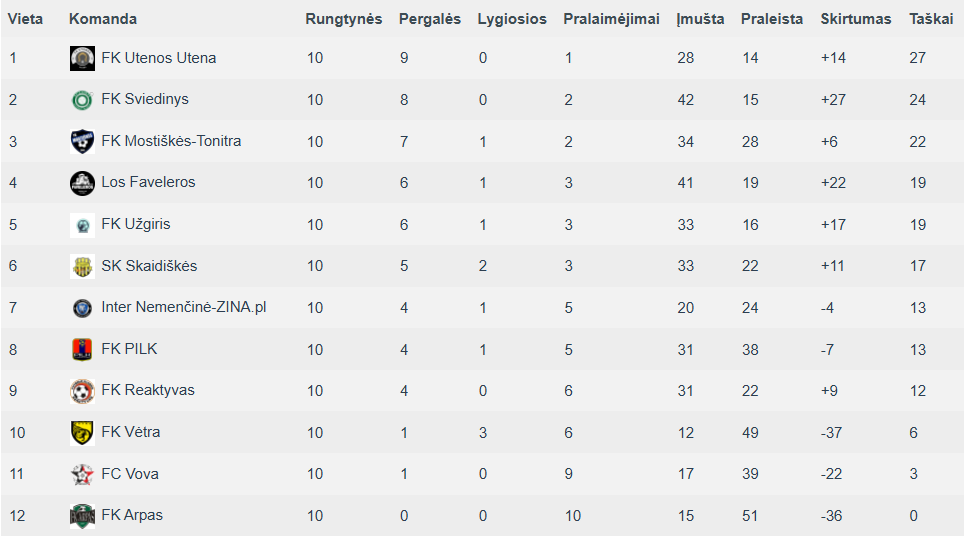The width and height of the screenshot is (966, 538).
Task: Click the FK PILK red logo
Action: coord(82,349)
